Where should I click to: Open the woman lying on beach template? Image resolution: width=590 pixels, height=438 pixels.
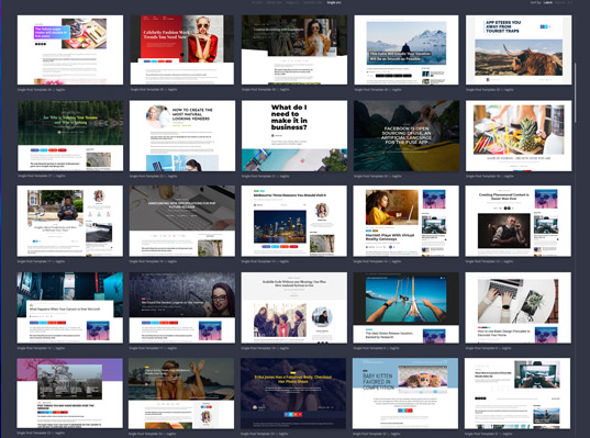[x=181, y=393]
